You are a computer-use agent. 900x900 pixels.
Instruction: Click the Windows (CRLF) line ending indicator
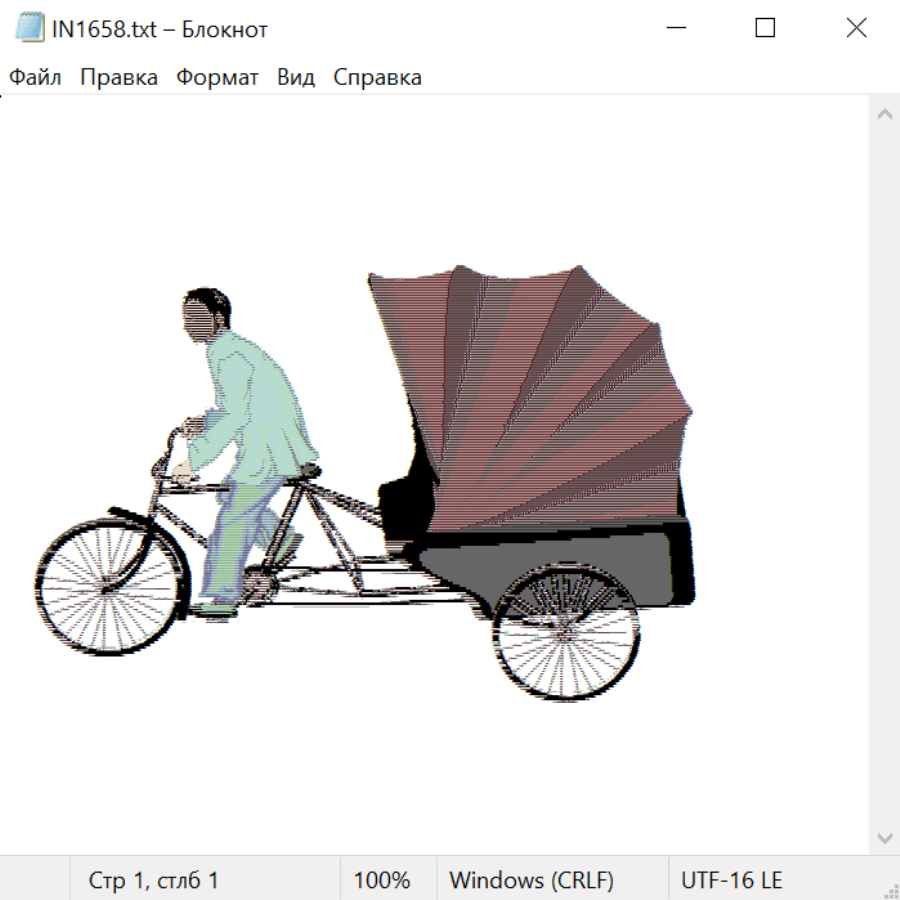[x=531, y=880]
